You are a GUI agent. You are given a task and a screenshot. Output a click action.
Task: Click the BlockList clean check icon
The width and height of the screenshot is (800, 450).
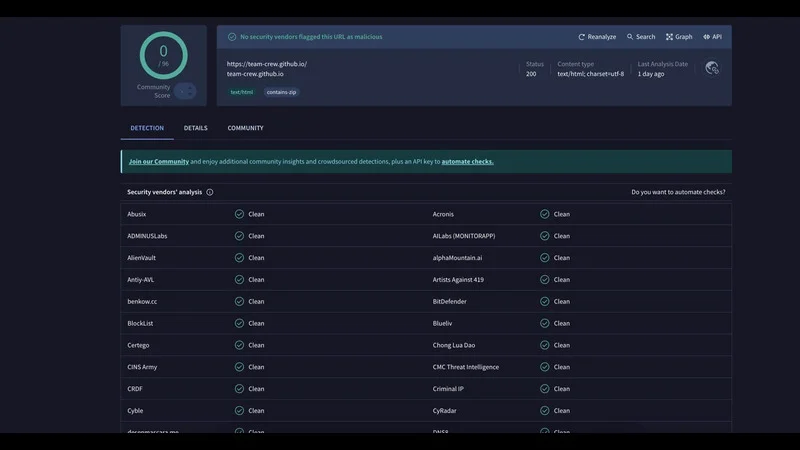coord(239,323)
